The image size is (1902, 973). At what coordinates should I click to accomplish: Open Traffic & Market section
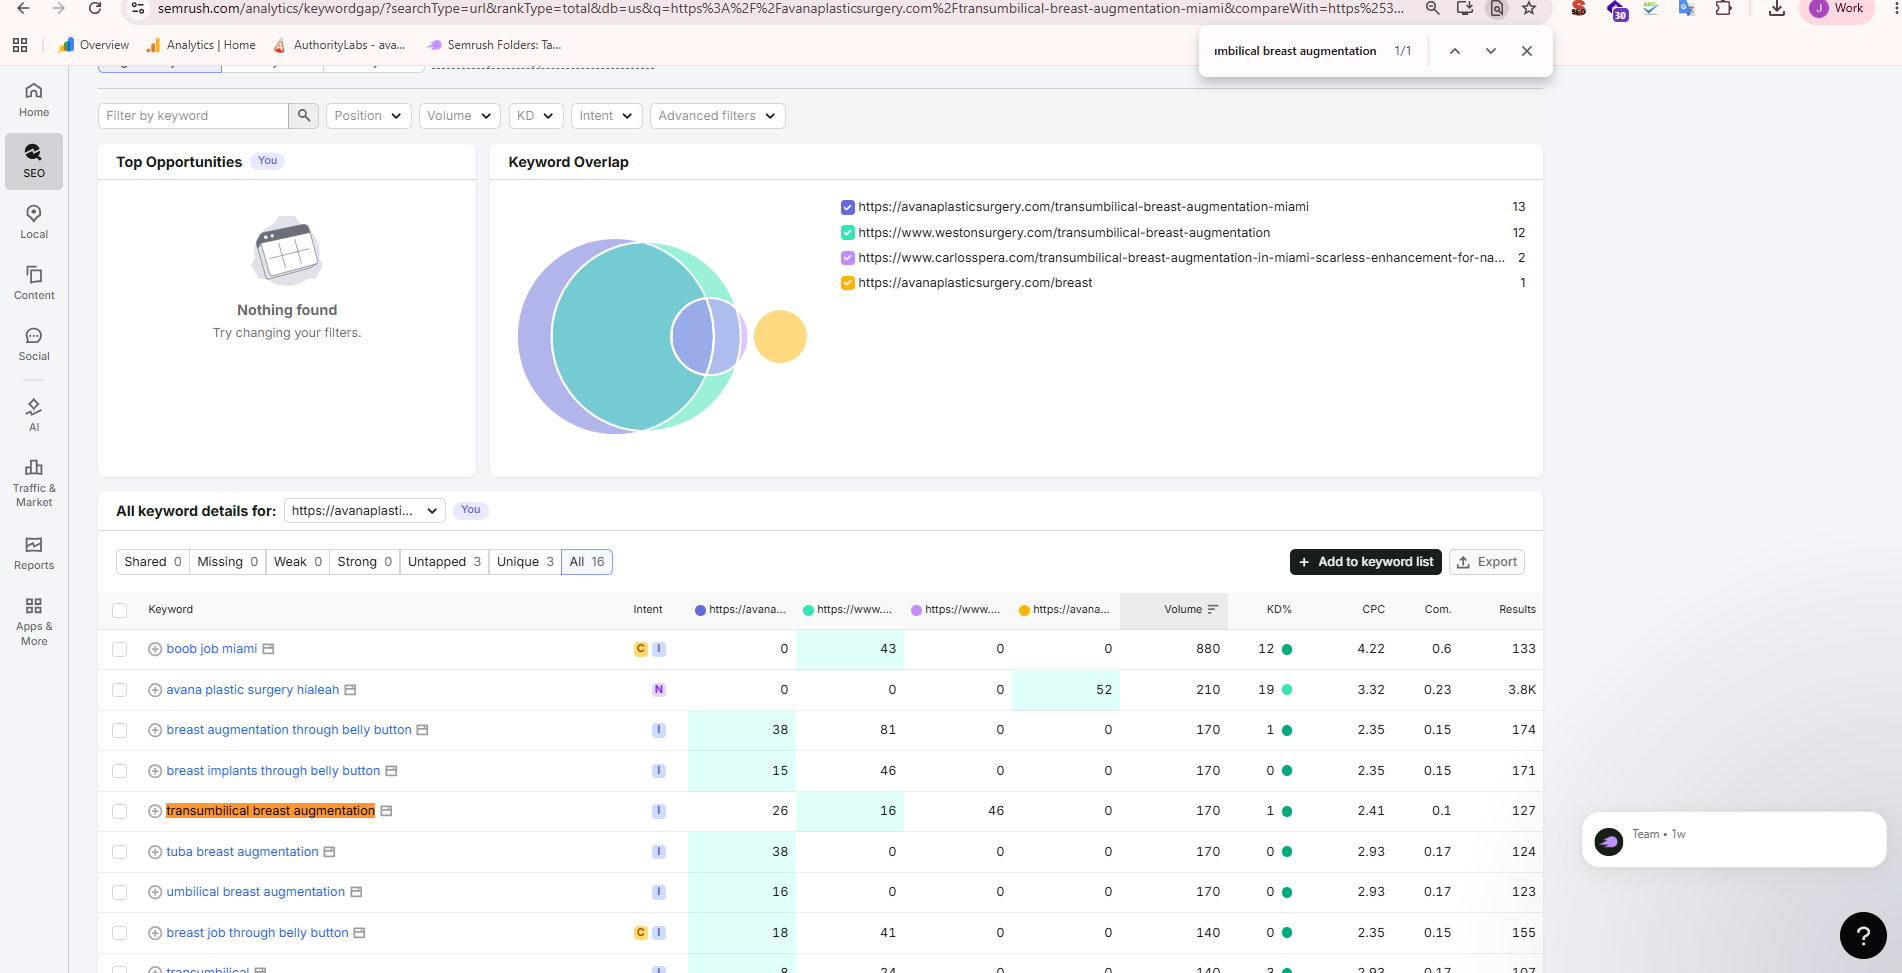[x=34, y=483]
